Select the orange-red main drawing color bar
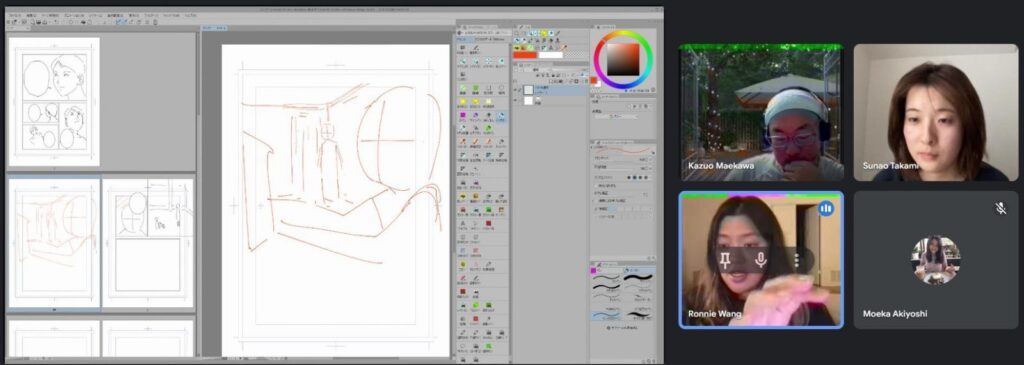 (x=526, y=55)
